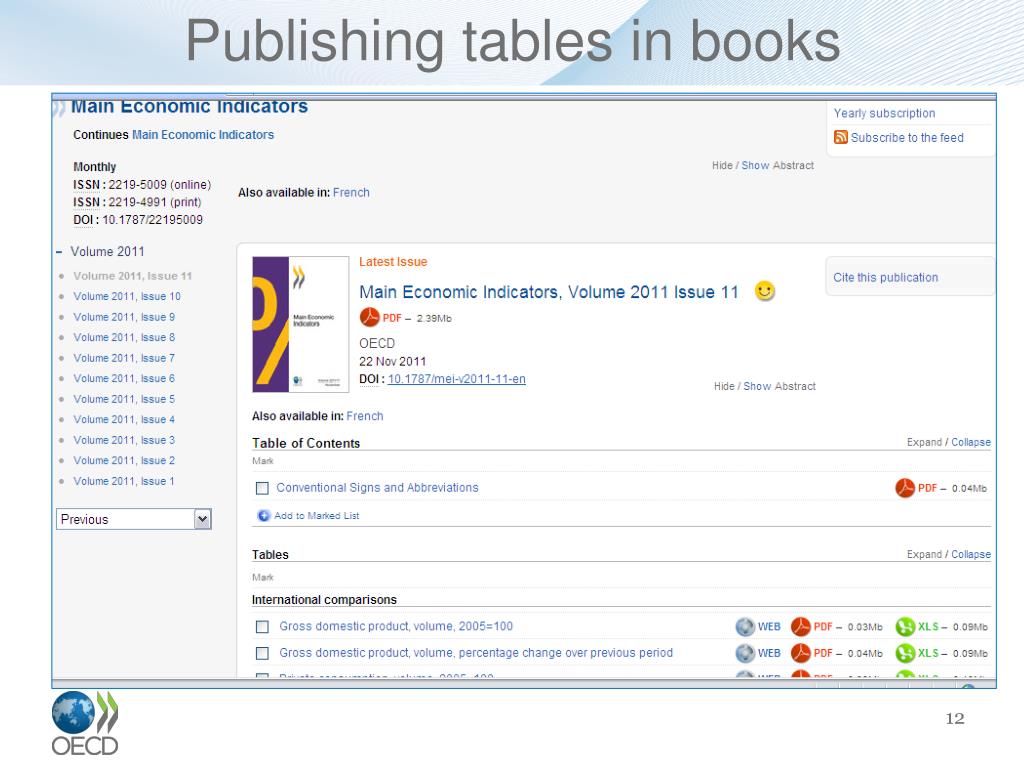Open Conventional Signs and Abbreviations link
Image resolution: width=1024 pixels, height=768 pixels.
pyautogui.click(x=377, y=488)
